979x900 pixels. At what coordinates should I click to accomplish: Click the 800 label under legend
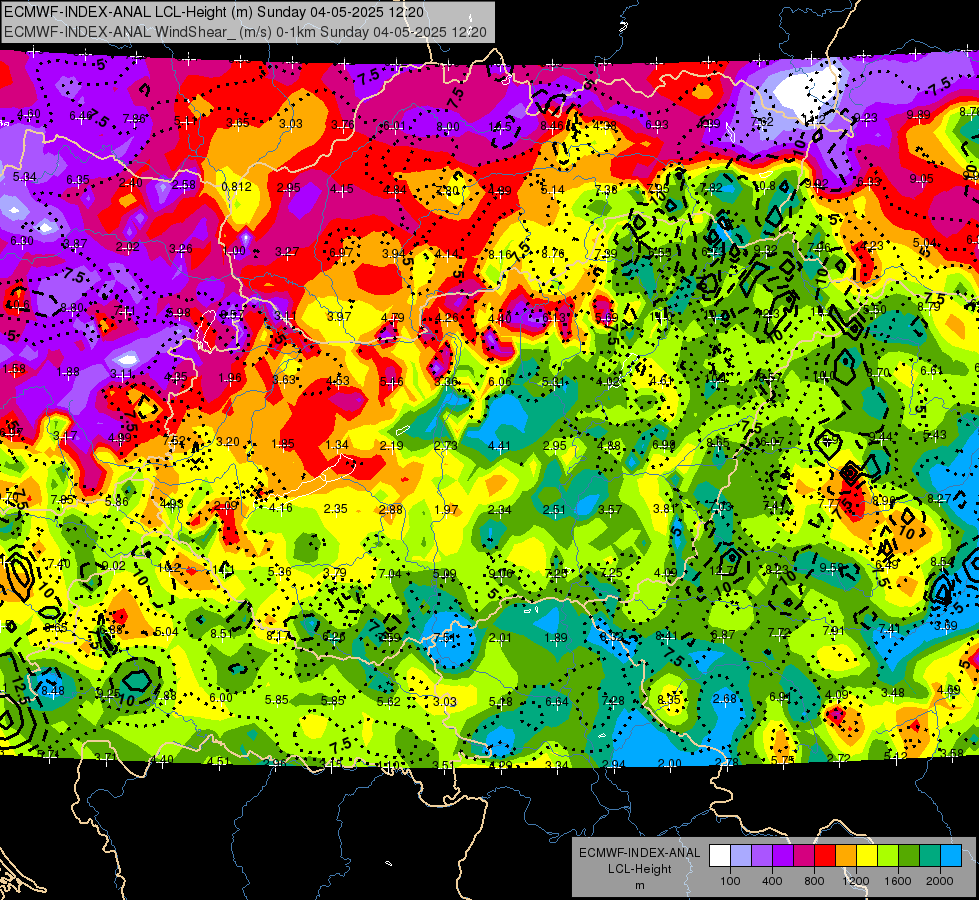pyautogui.click(x=814, y=881)
